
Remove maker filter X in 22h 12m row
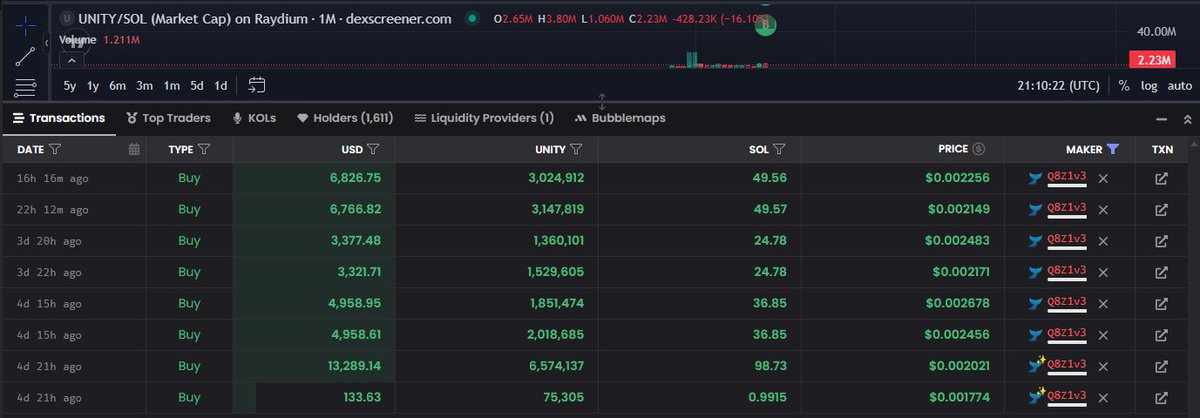pos(1103,209)
